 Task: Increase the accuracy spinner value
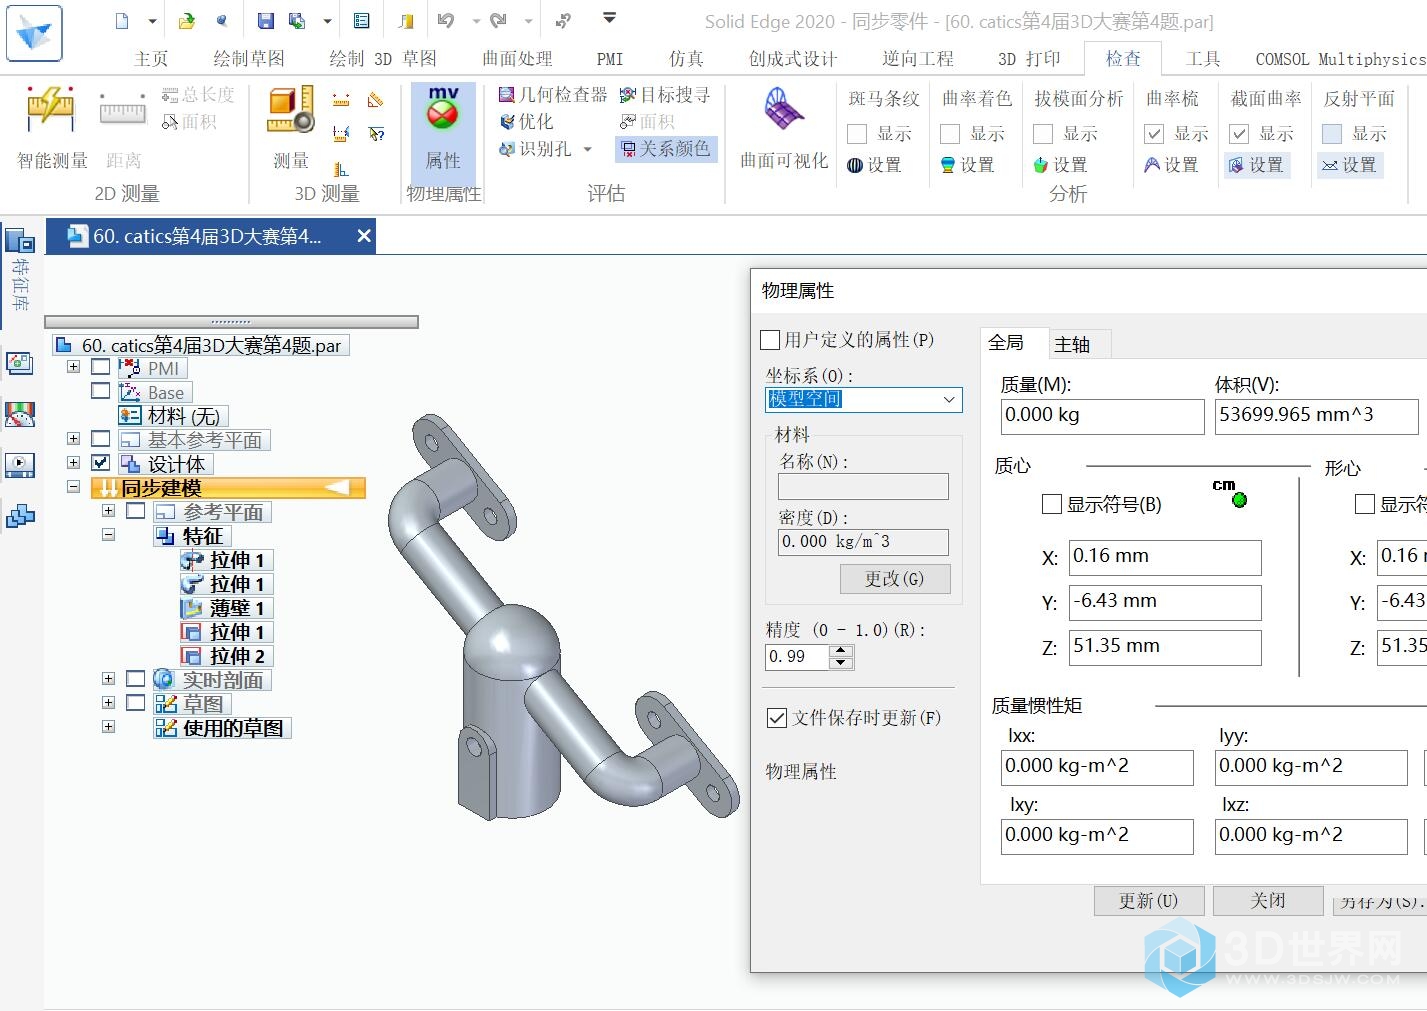tap(842, 650)
